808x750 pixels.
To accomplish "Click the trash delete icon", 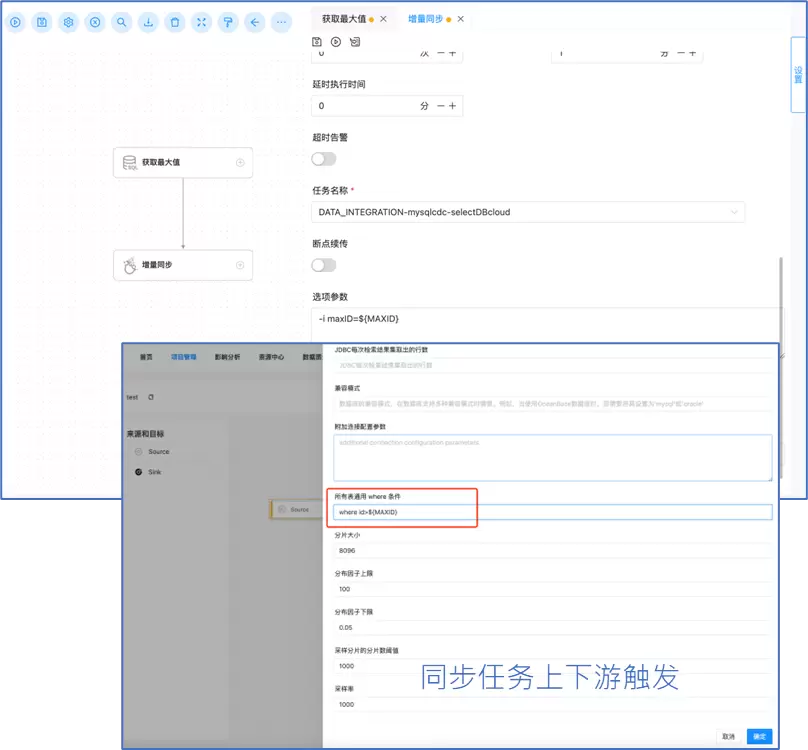I will click(175, 22).
